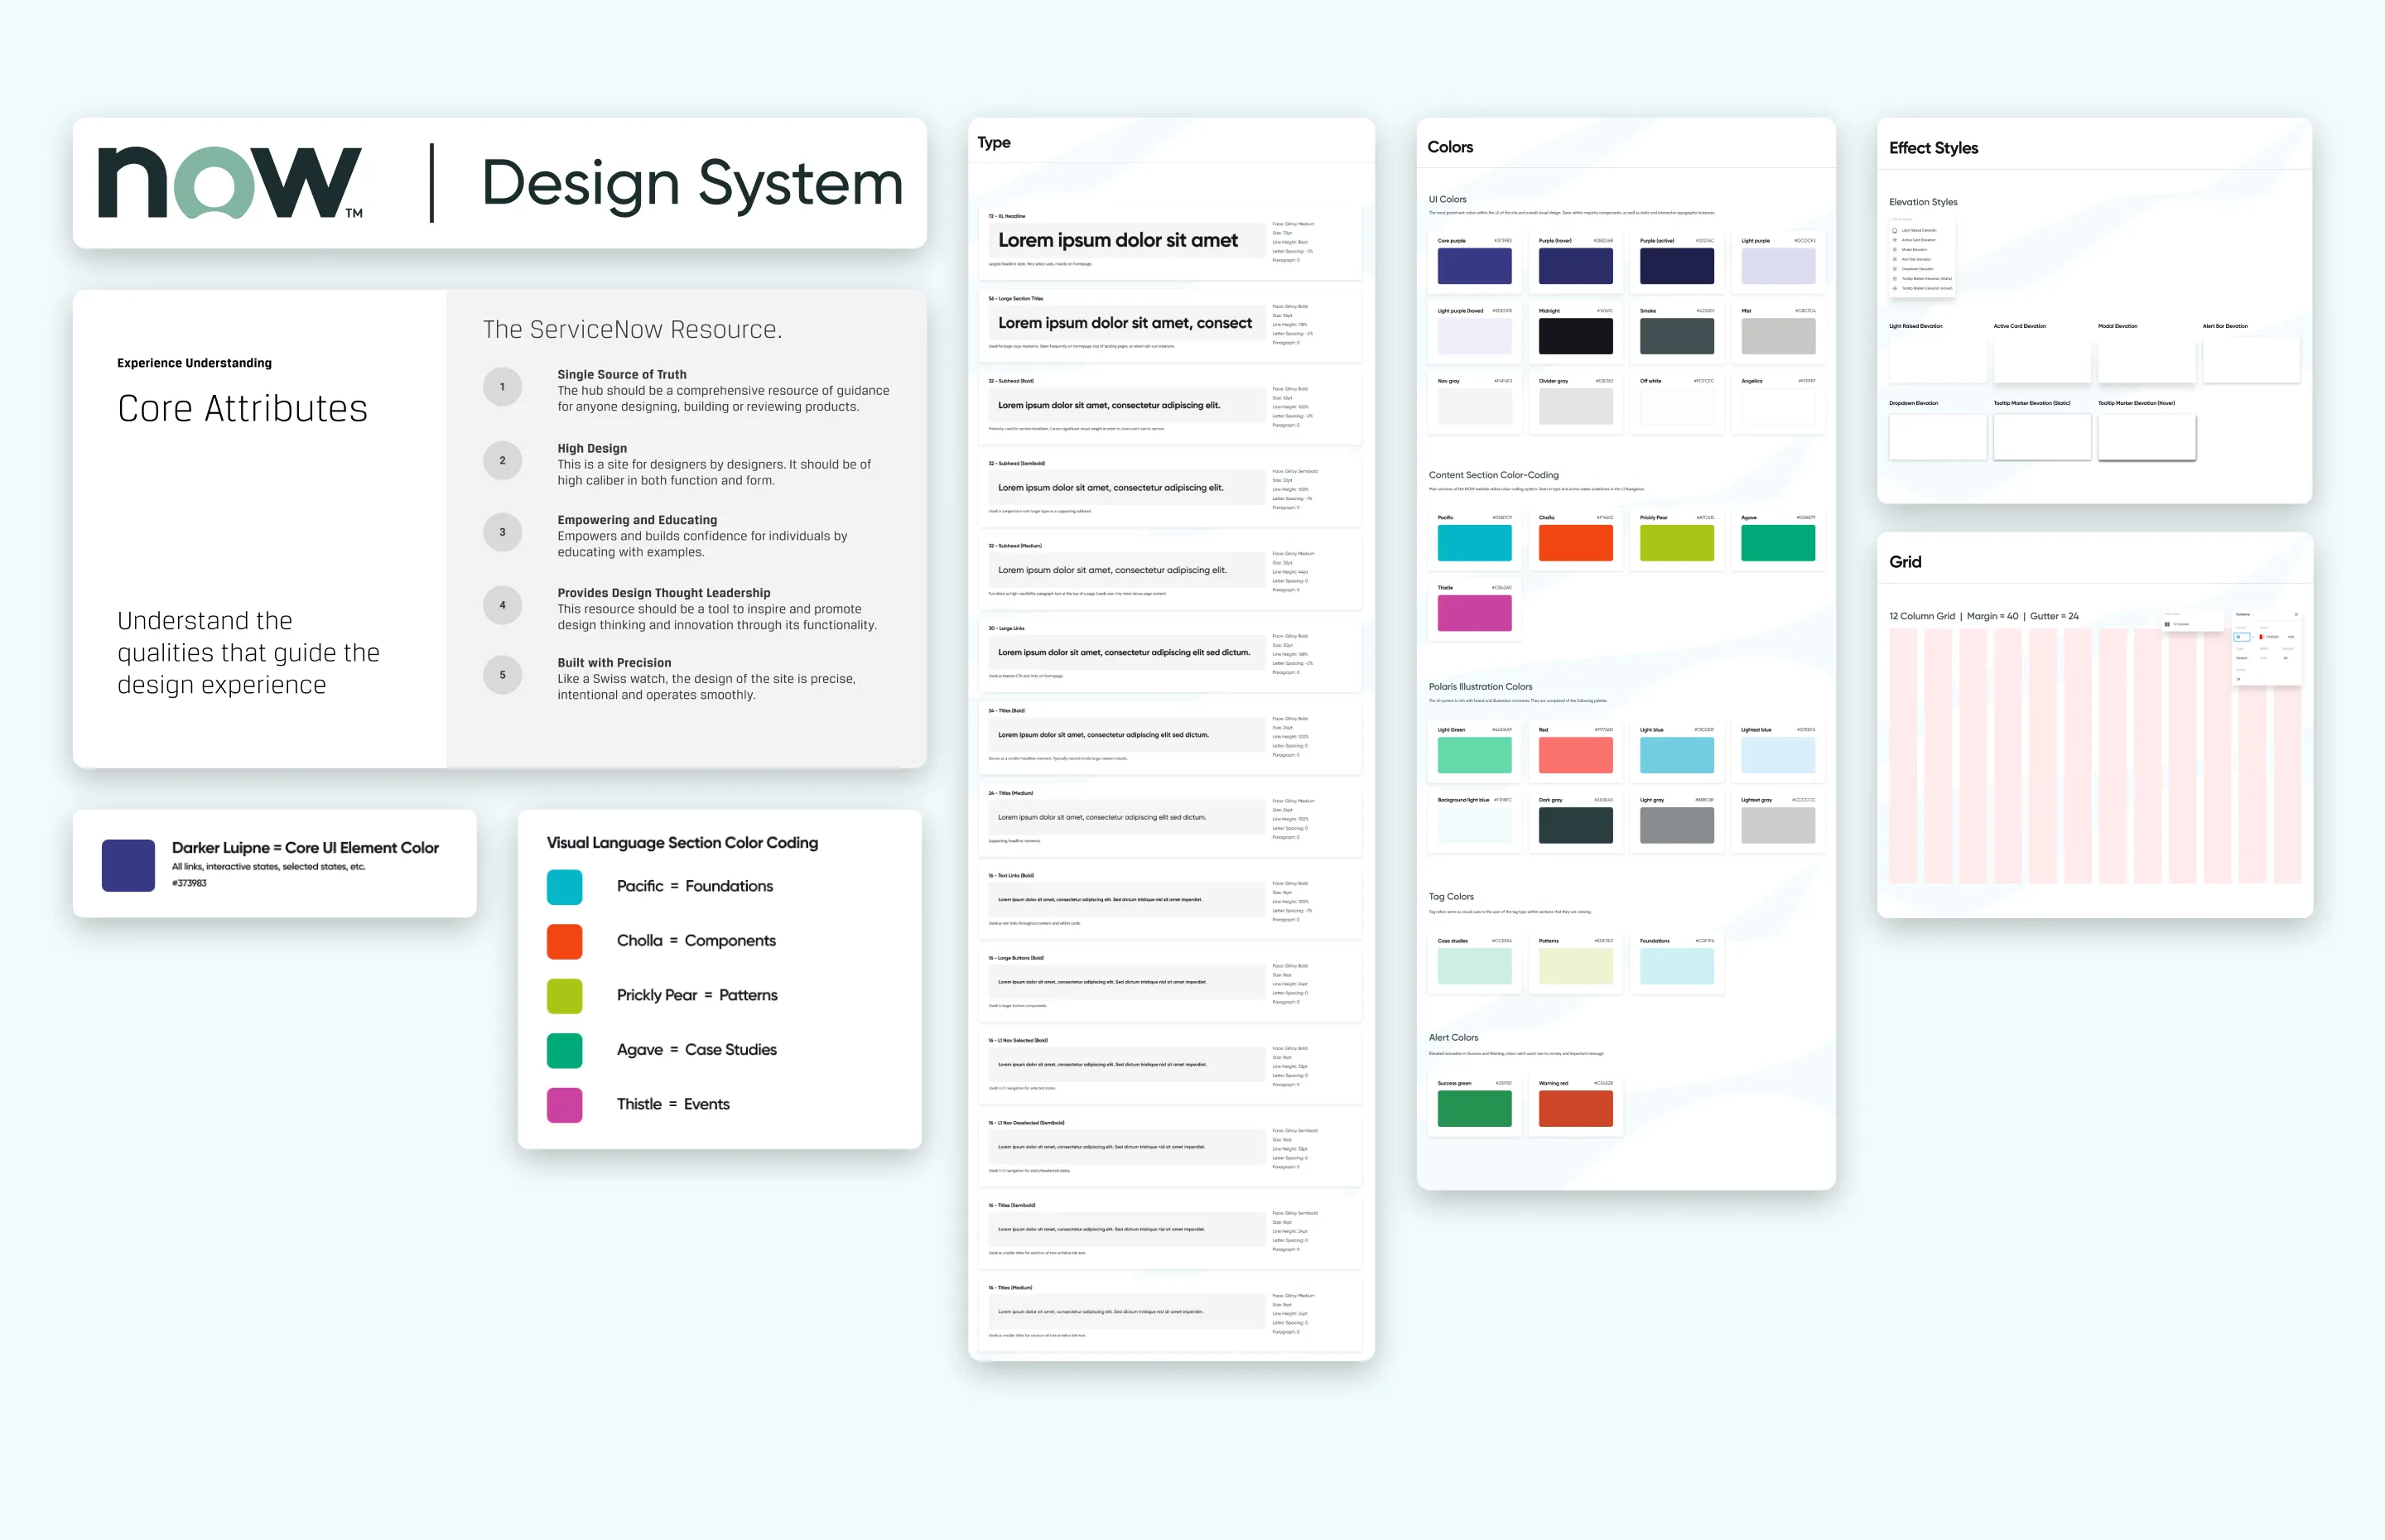2385x1540 pixels.
Task: Select the Dark gray Polaris swatch
Action: 1575,826
